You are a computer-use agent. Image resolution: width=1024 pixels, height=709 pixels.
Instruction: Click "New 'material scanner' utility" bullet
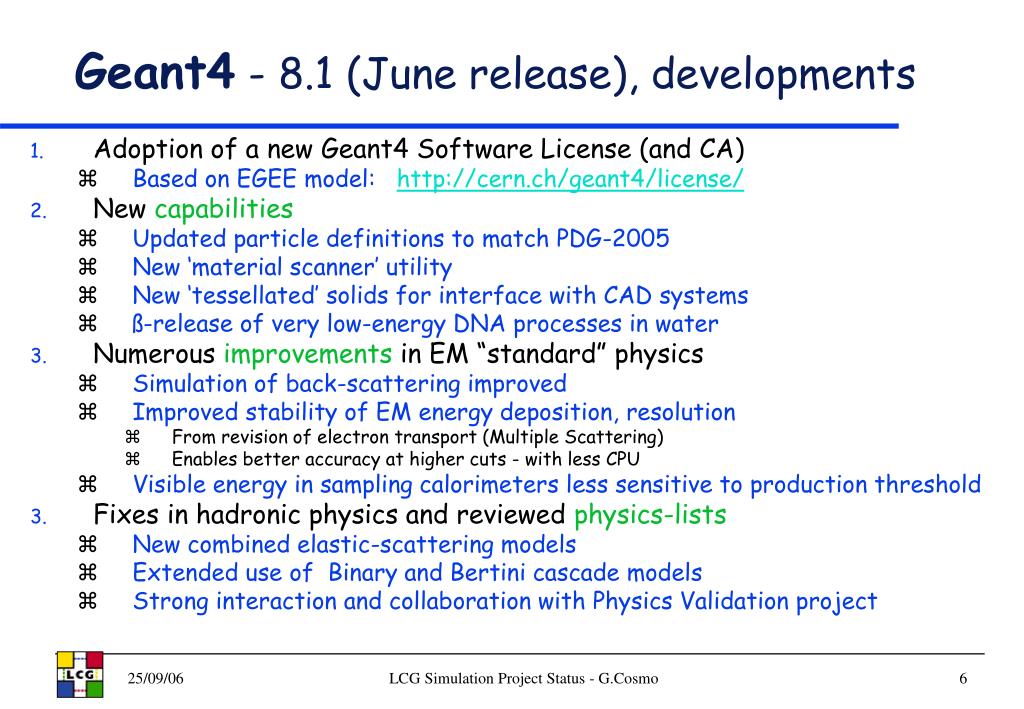292,267
